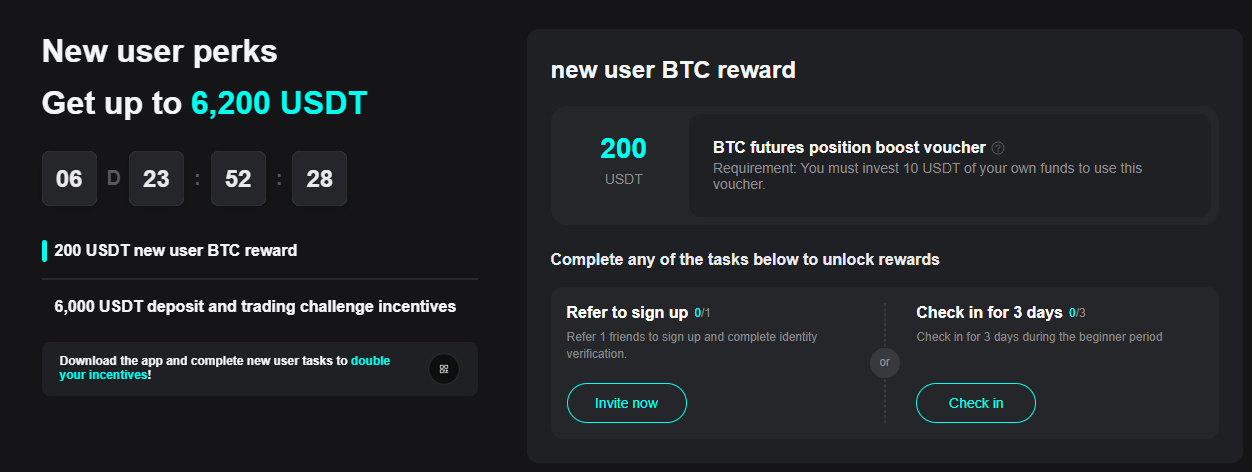Click the countdown hours box showing 23
1252x472 pixels.
[x=156, y=179]
